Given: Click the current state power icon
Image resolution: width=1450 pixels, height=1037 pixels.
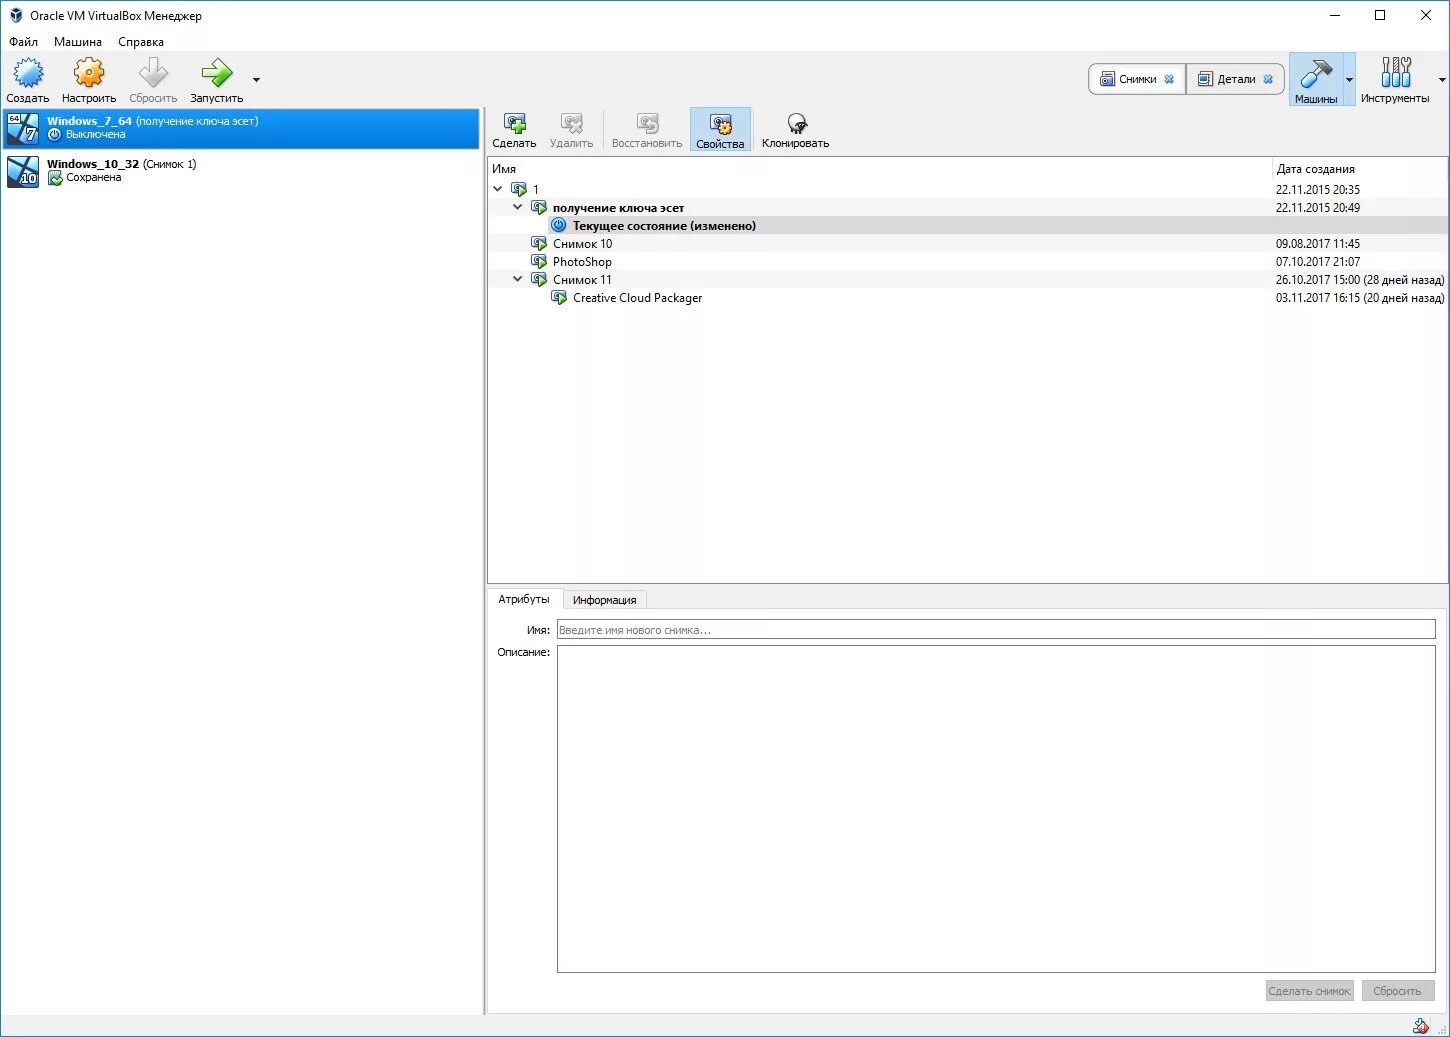Looking at the screenshot, I should point(559,225).
